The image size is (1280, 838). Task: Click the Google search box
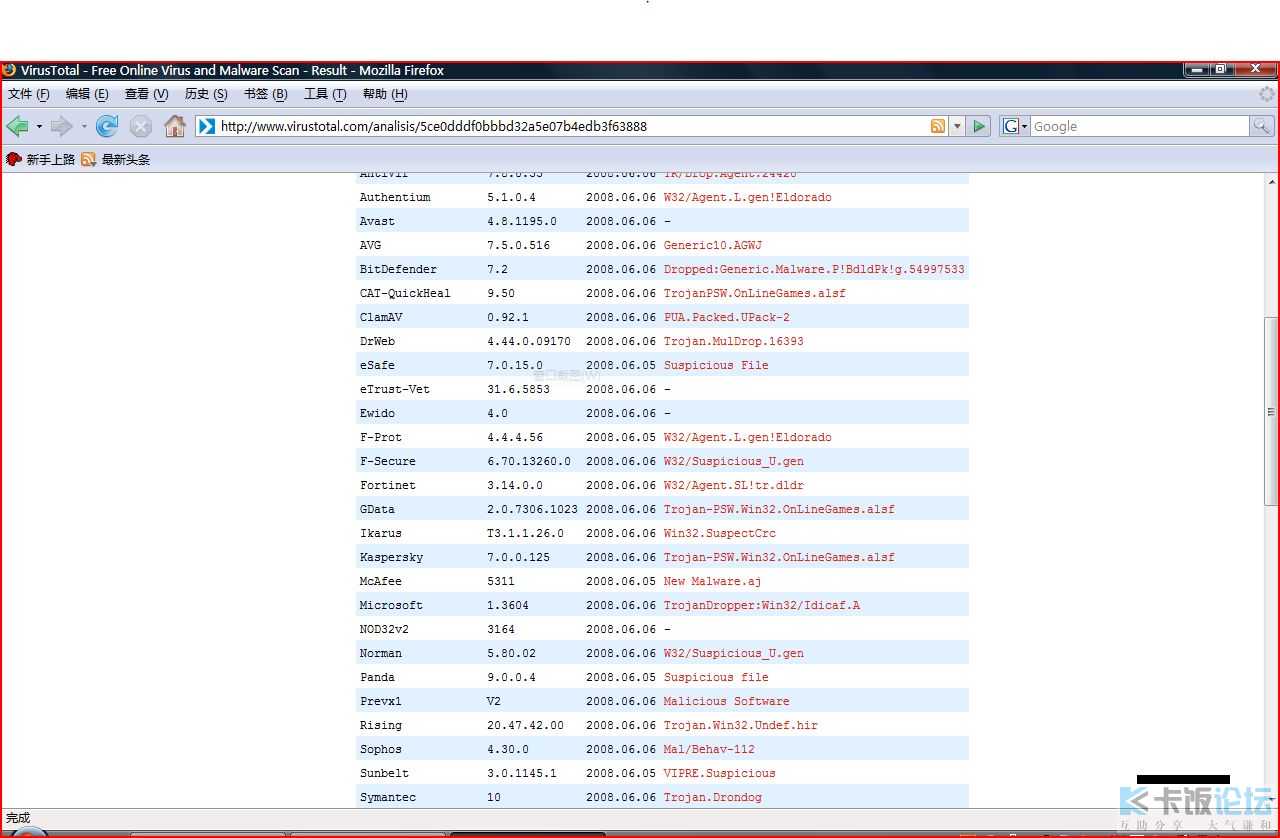pyautogui.click(x=1140, y=126)
